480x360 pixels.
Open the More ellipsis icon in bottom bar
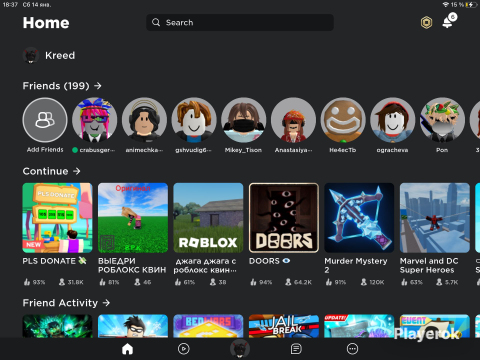pos(352,349)
